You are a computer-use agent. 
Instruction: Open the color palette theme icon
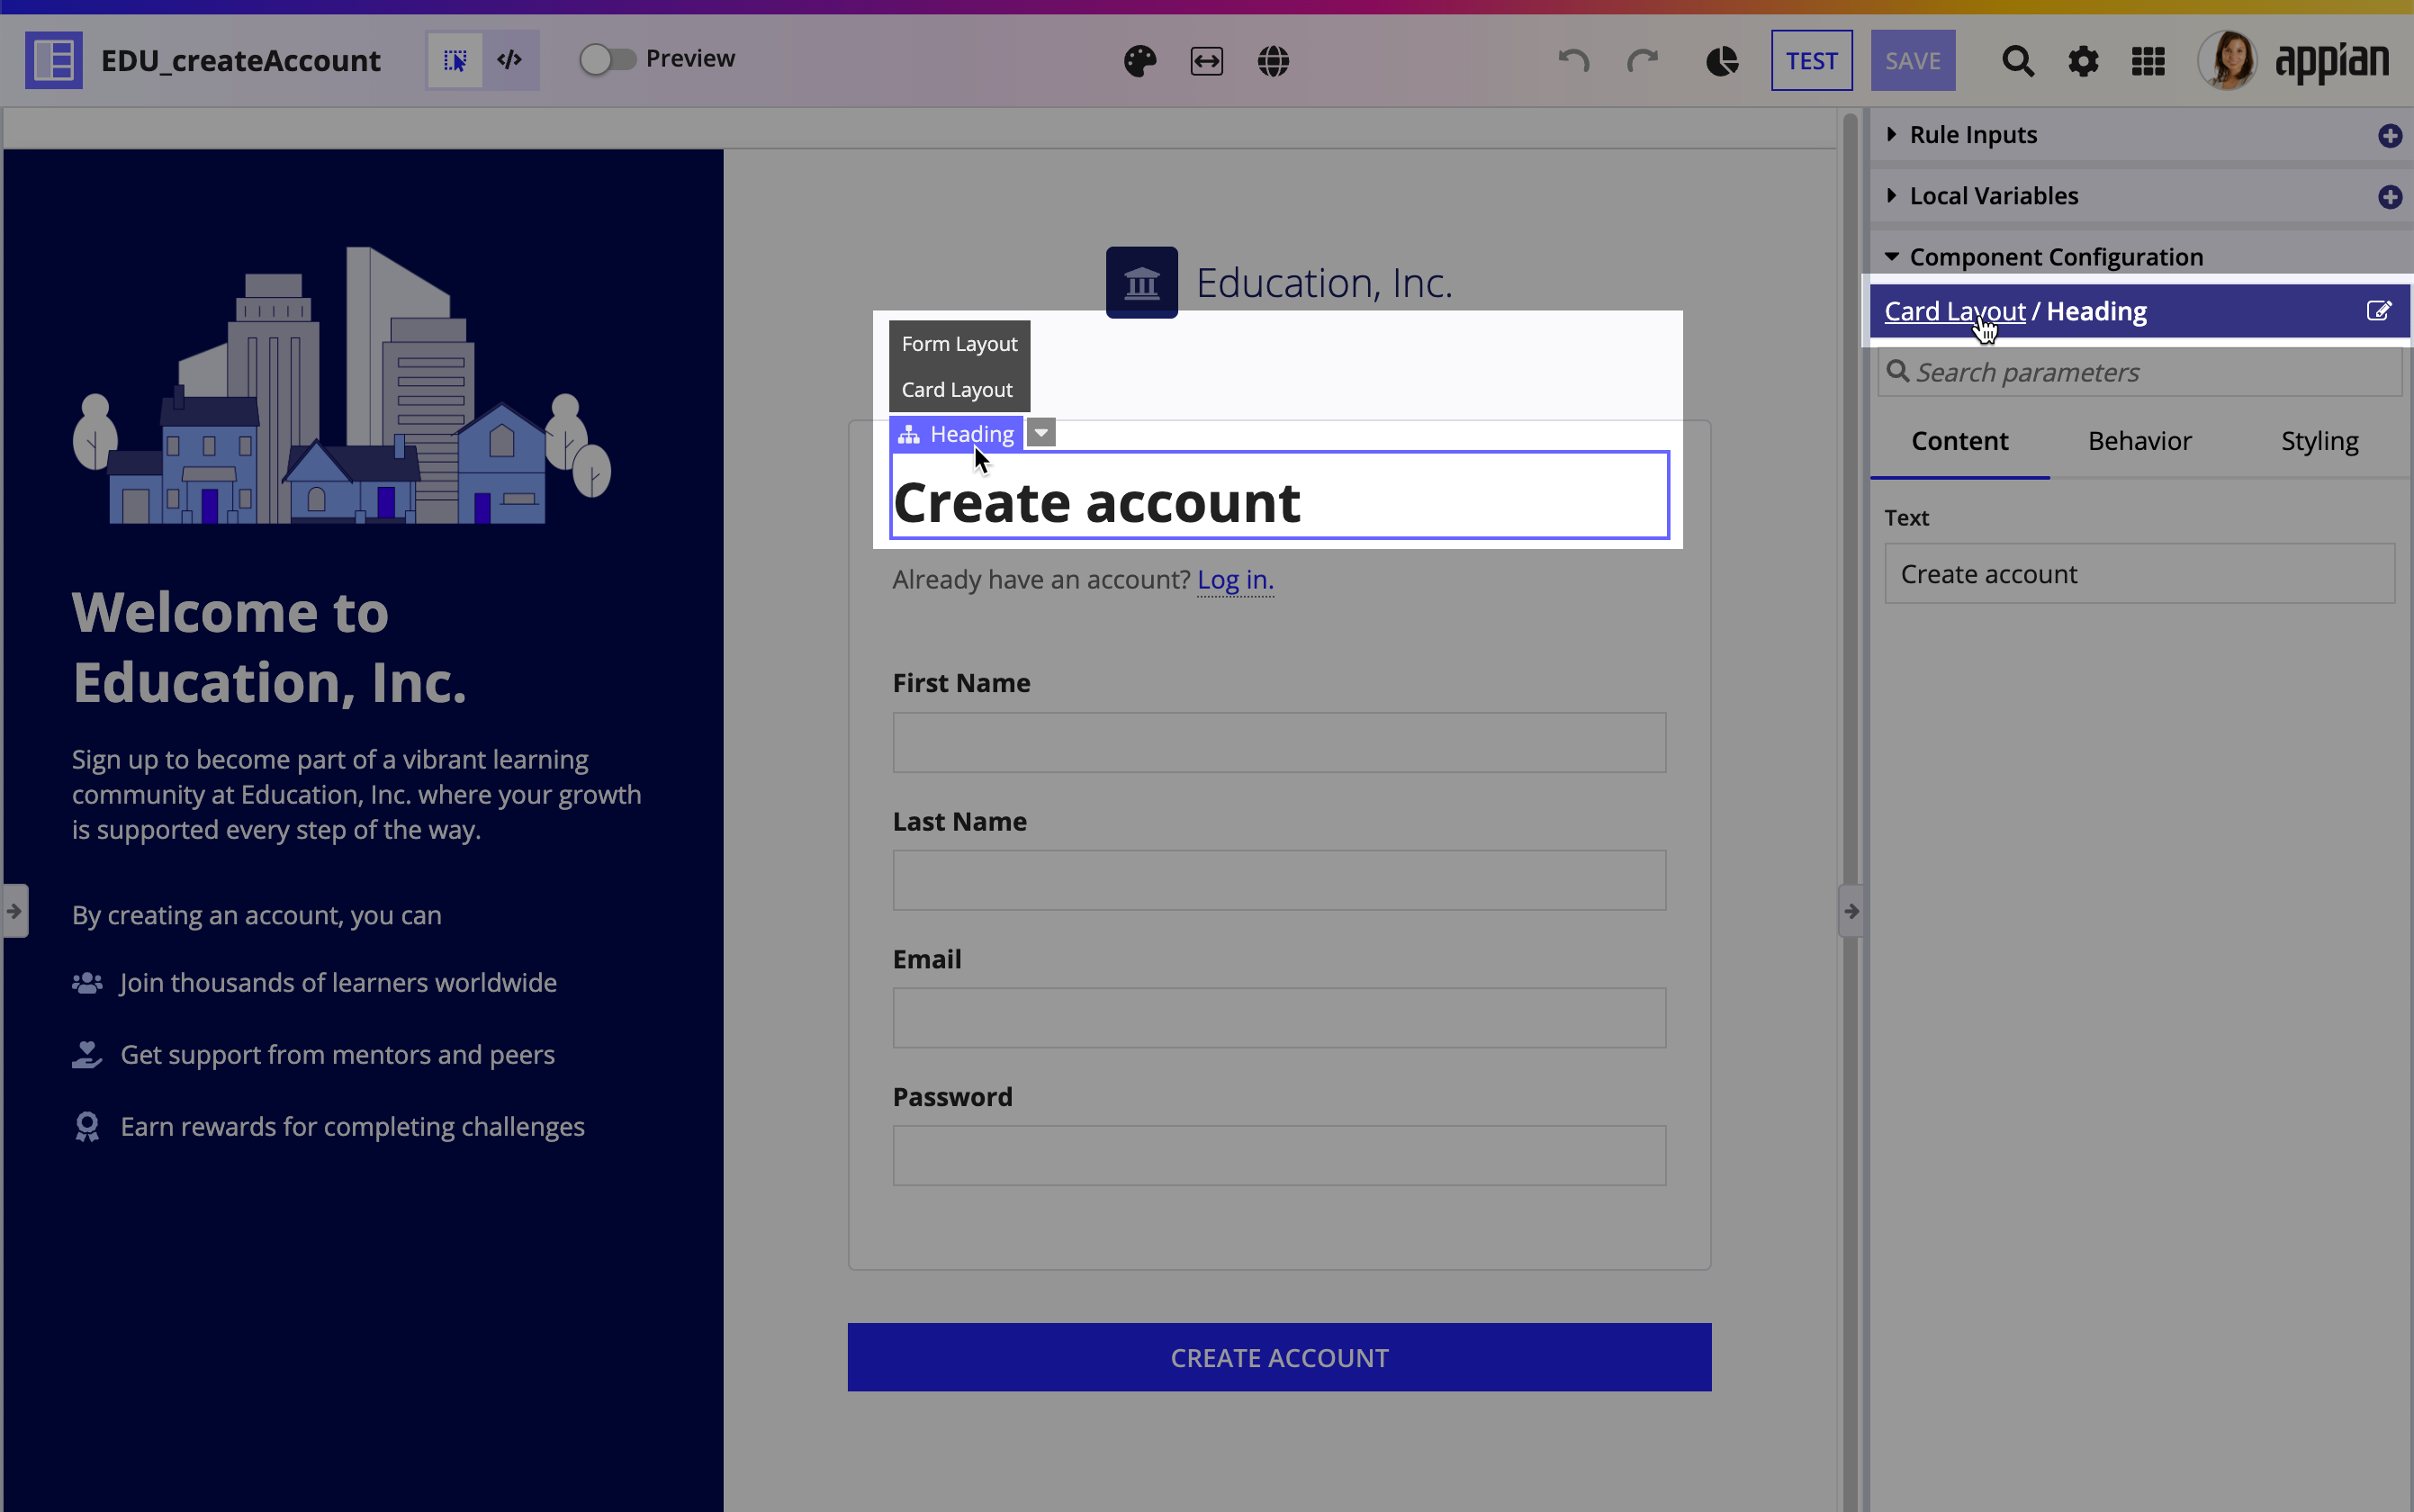click(x=1140, y=61)
